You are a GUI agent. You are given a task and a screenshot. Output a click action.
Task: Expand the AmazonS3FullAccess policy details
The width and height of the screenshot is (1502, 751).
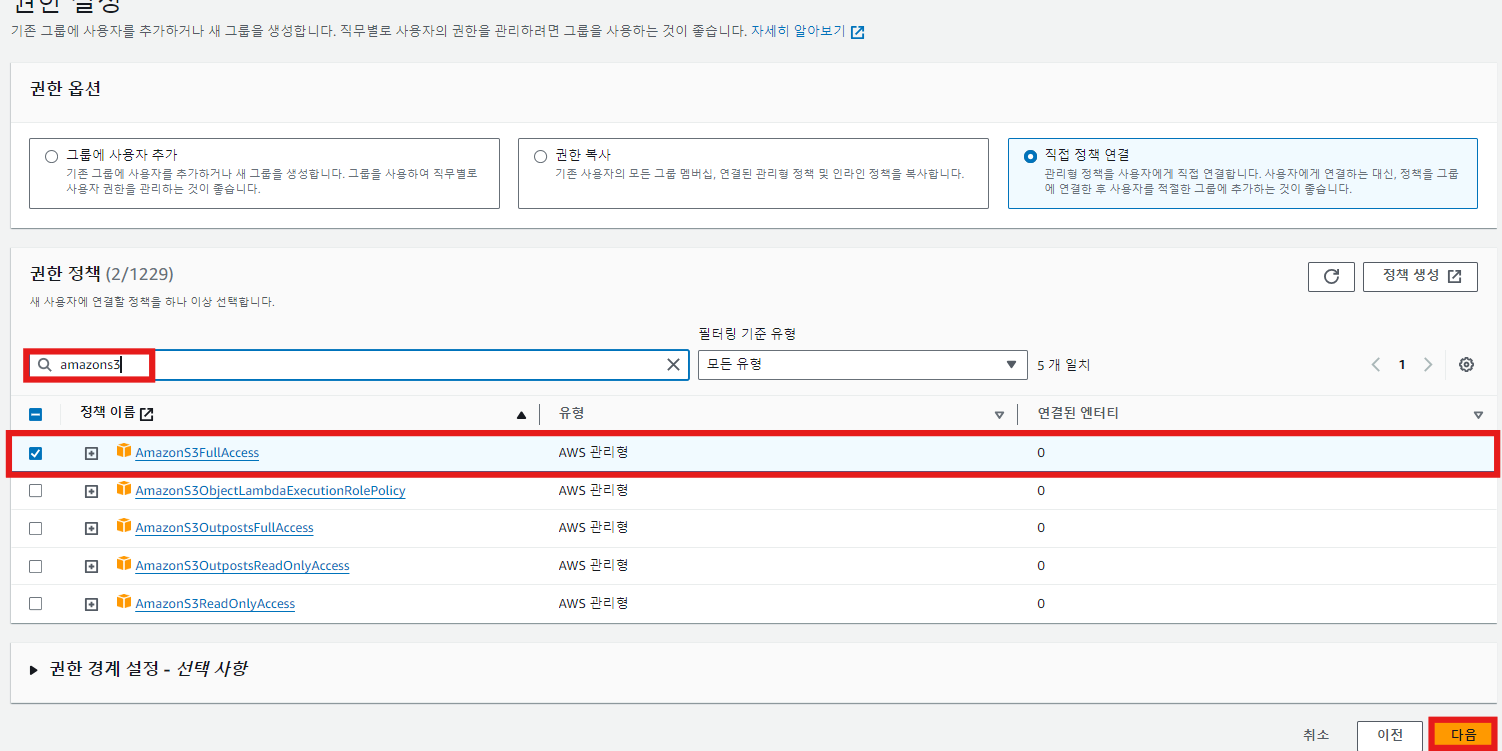pos(91,453)
